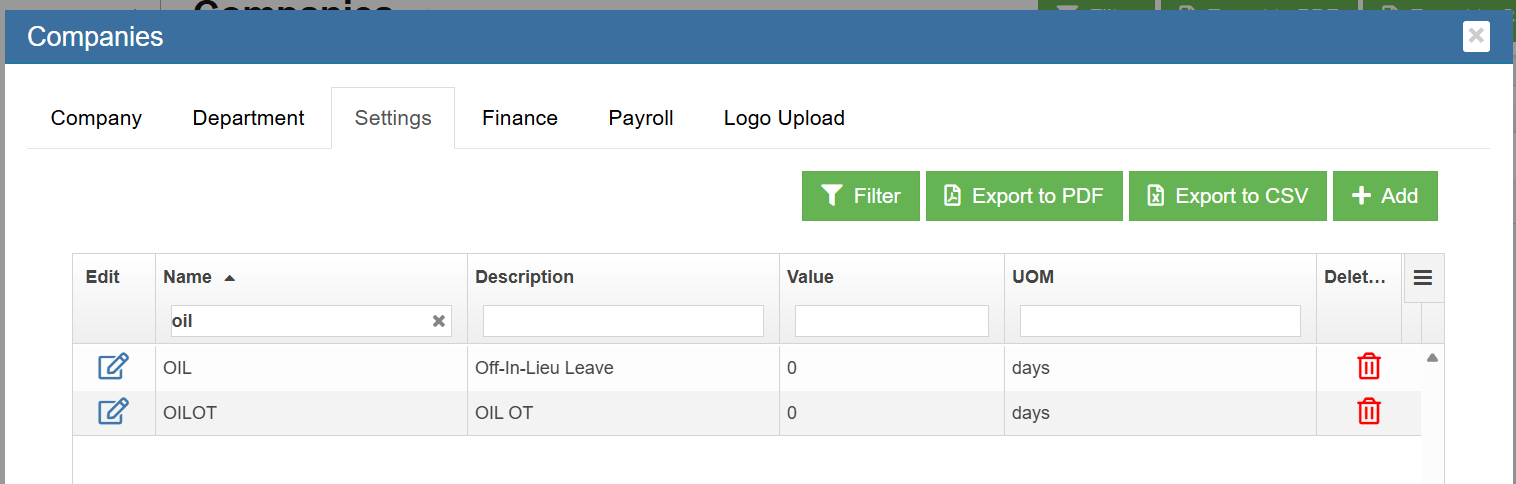Focus the Description filter field
1516x484 pixels.
pyautogui.click(x=623, y=321)
